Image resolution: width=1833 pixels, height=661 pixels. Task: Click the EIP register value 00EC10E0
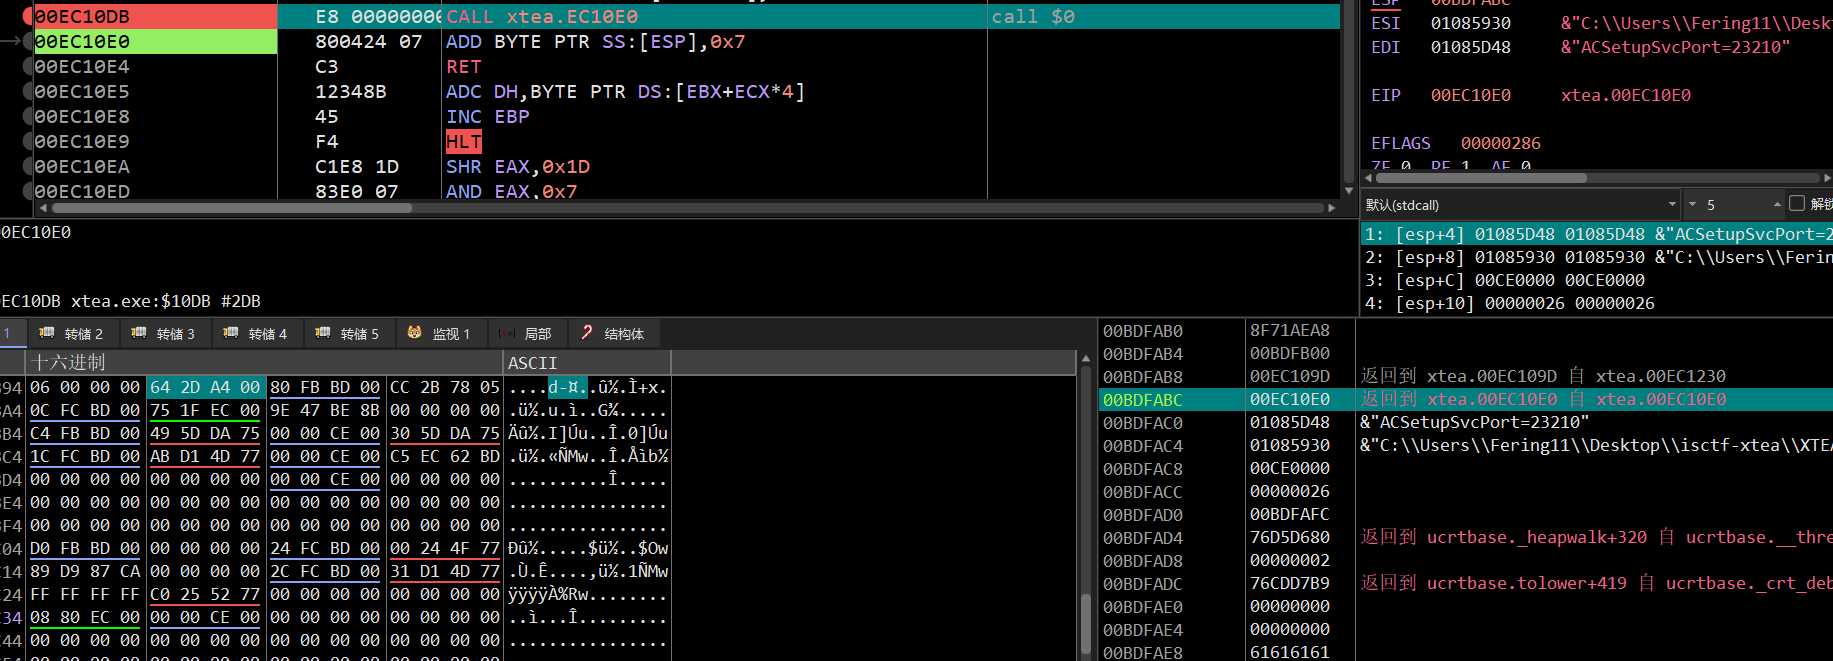[x=1470, y=95]
